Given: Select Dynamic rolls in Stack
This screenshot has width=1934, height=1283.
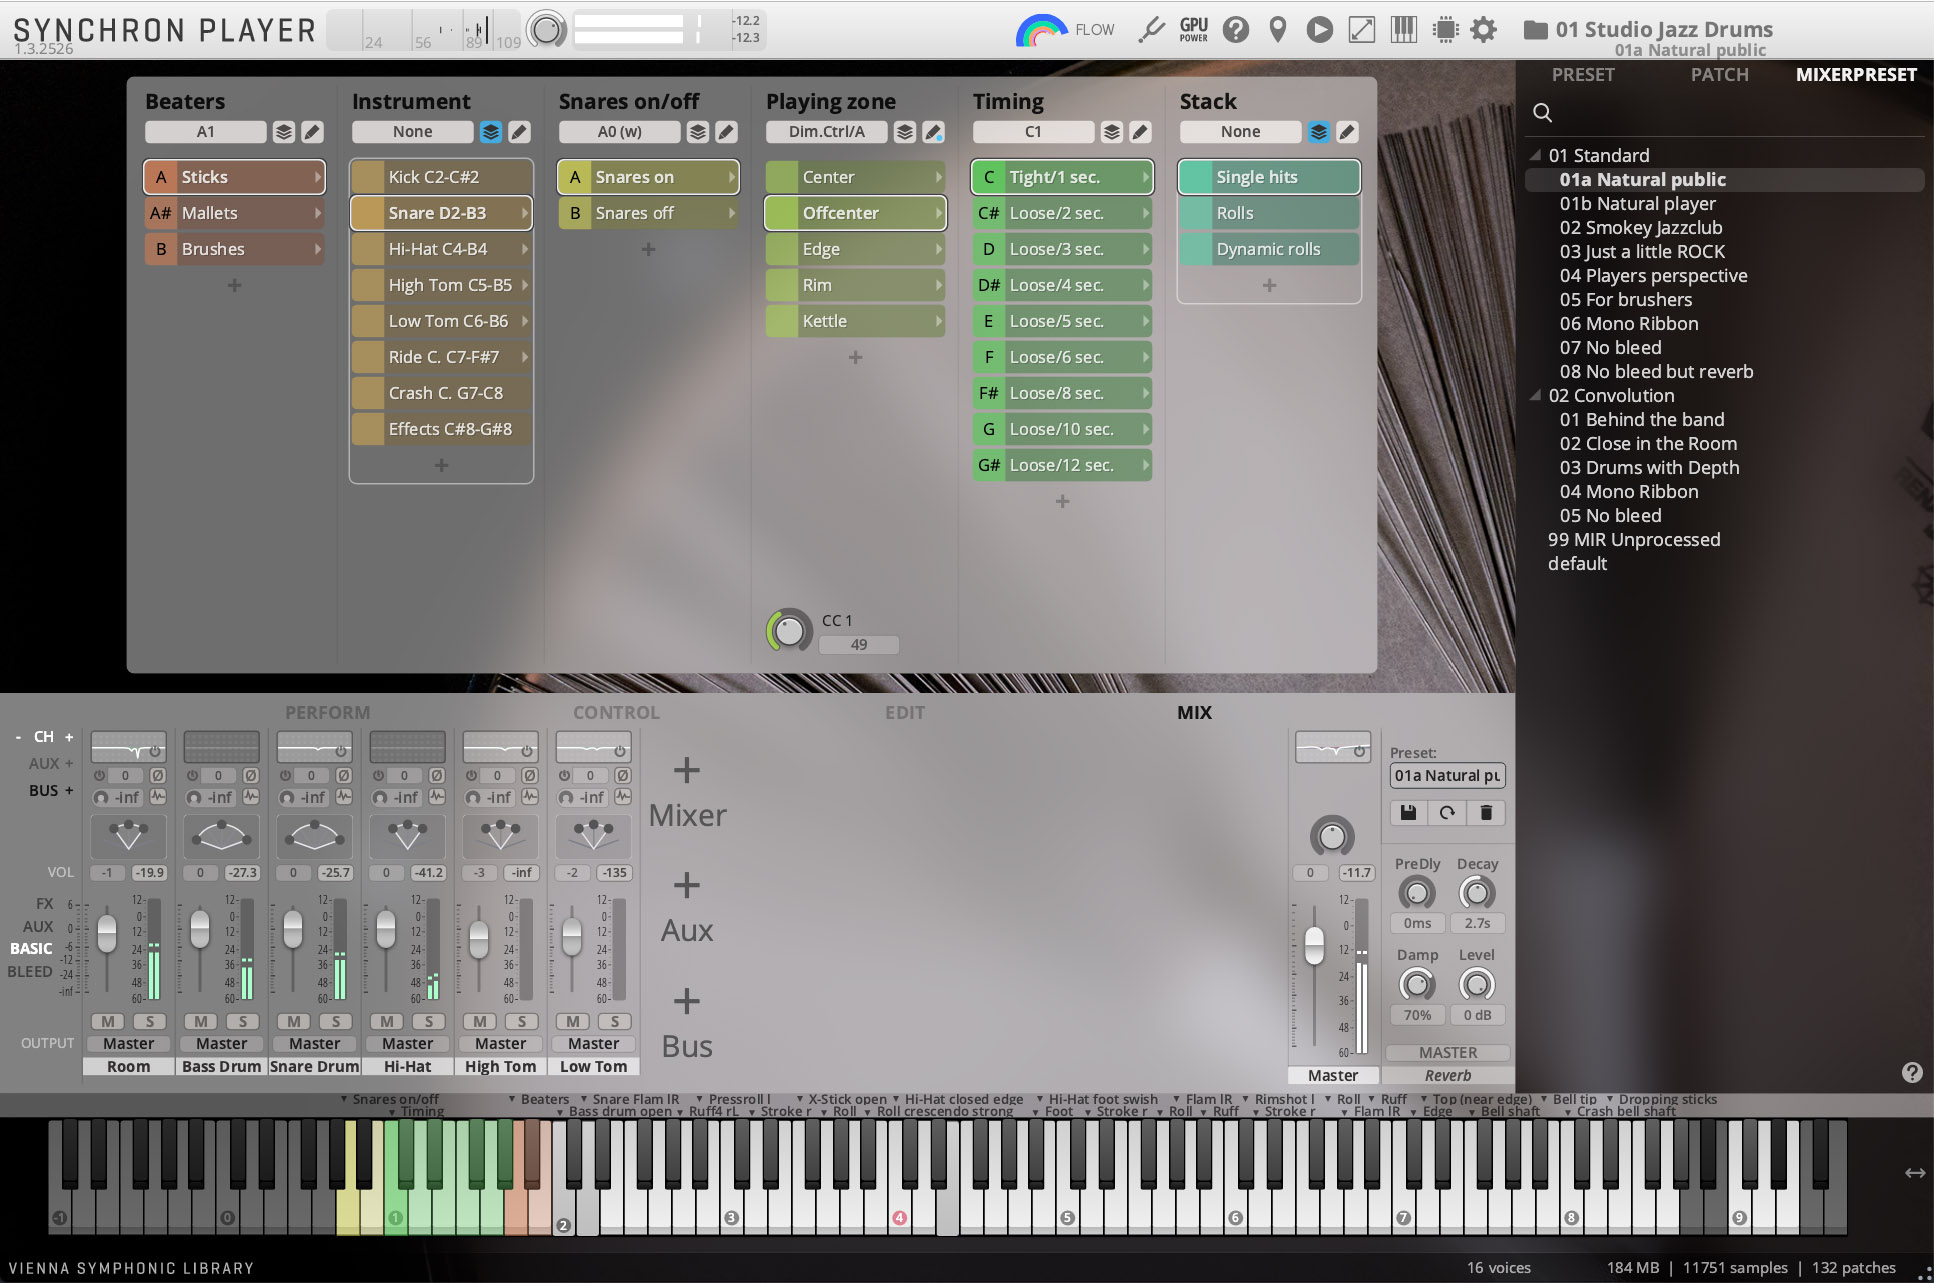Looking at the screenshot, I should (x=1269, y=249).
